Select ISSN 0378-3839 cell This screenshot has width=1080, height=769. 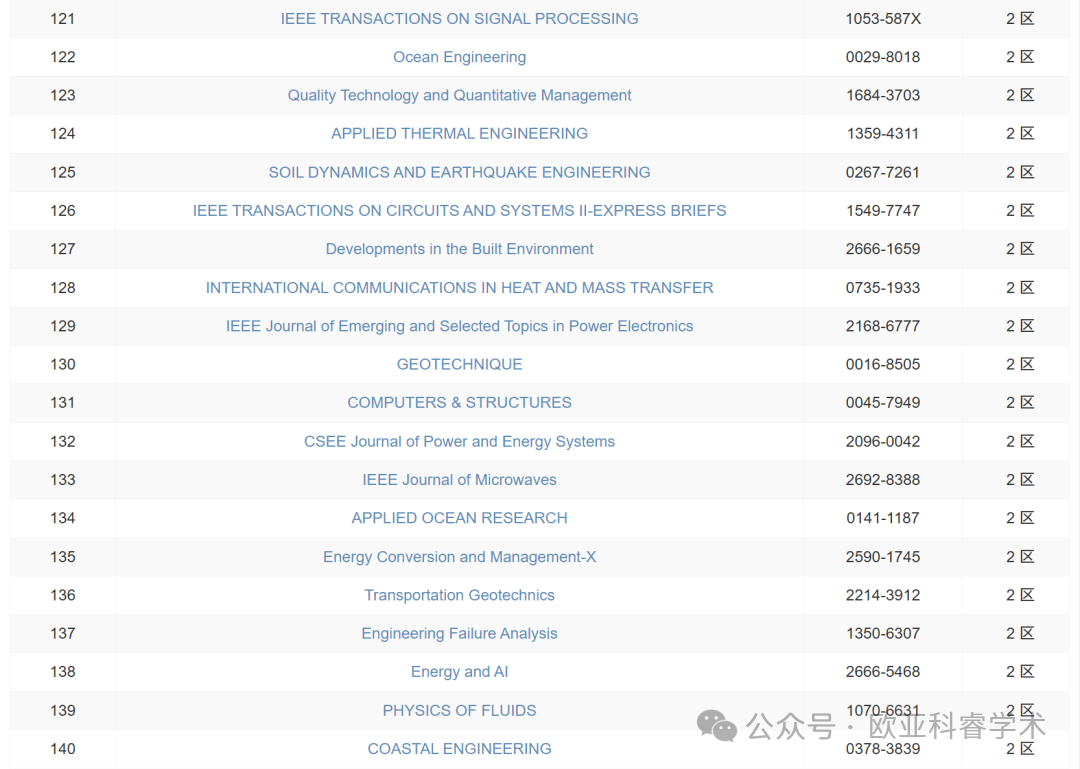pyautogui.click(x=883, y=749)
